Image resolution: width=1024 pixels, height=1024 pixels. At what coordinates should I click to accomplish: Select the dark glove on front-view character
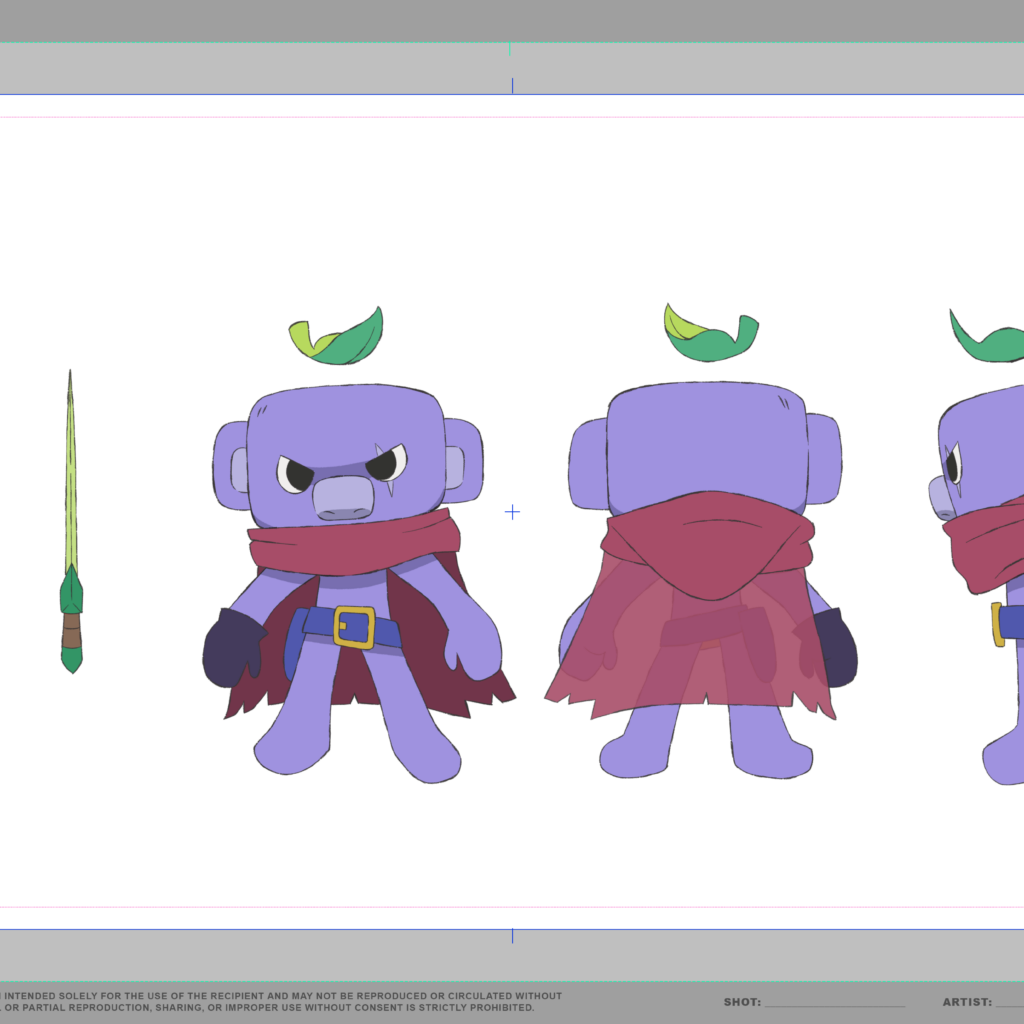click(x=230, y=650)
